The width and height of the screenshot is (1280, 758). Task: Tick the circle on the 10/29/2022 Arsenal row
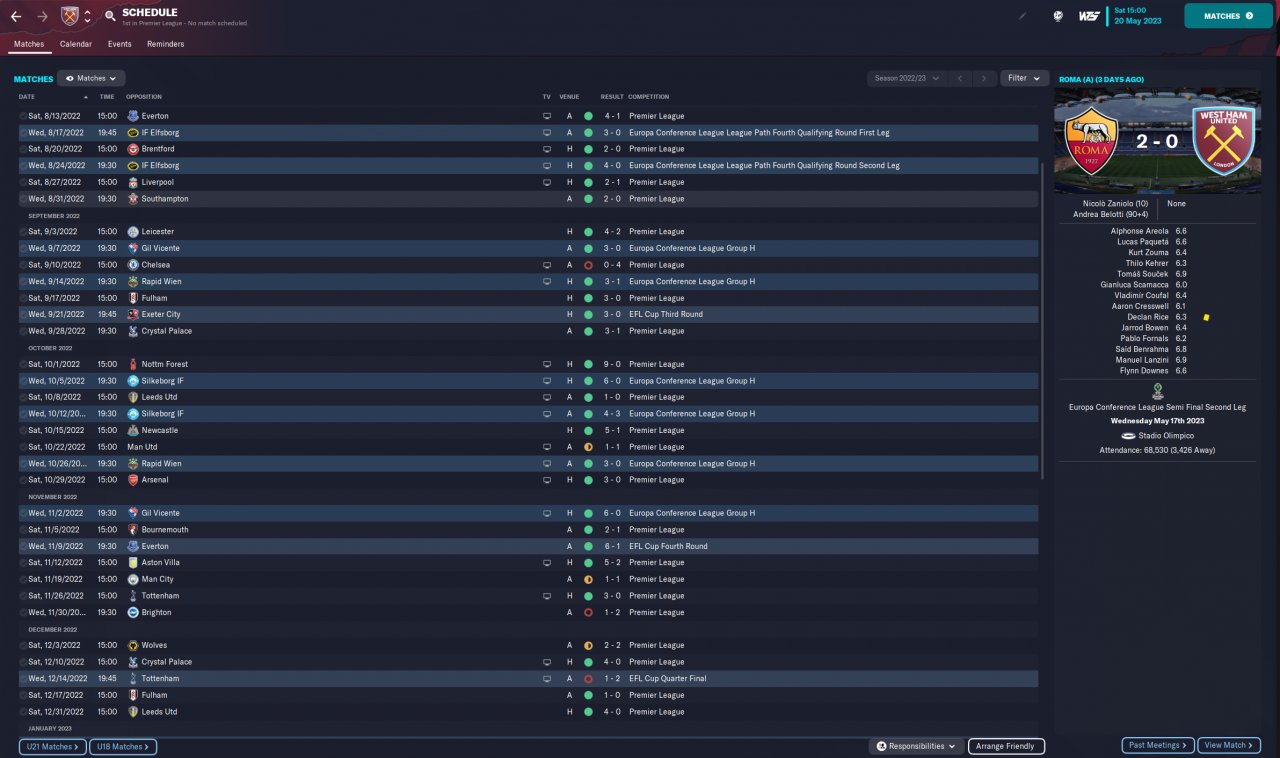point(23,480)
